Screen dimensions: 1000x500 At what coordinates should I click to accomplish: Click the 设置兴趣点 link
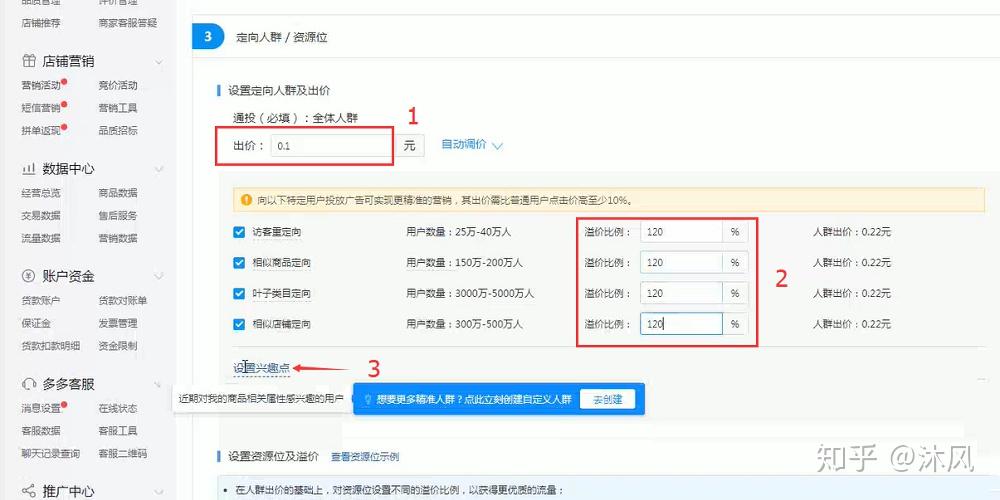(261, 368)
